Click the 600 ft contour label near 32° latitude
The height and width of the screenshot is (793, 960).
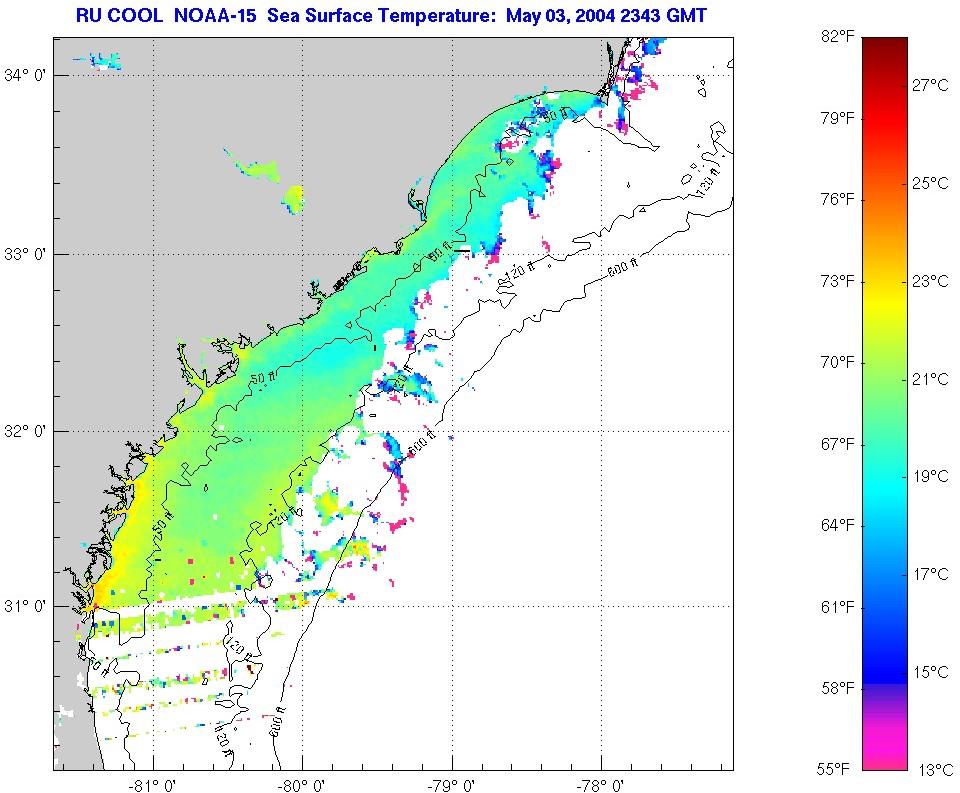(422, 443)
